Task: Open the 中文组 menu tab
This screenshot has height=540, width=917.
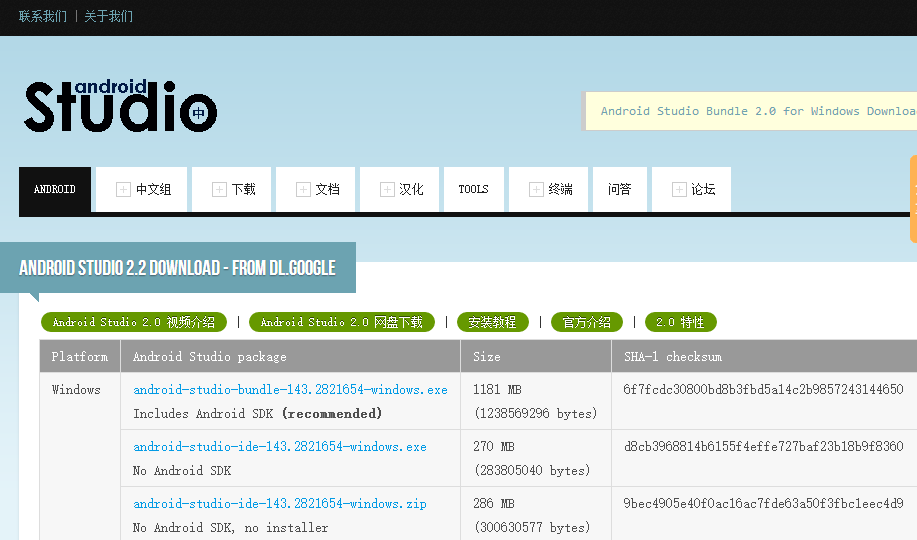Action: coord(142,190)
